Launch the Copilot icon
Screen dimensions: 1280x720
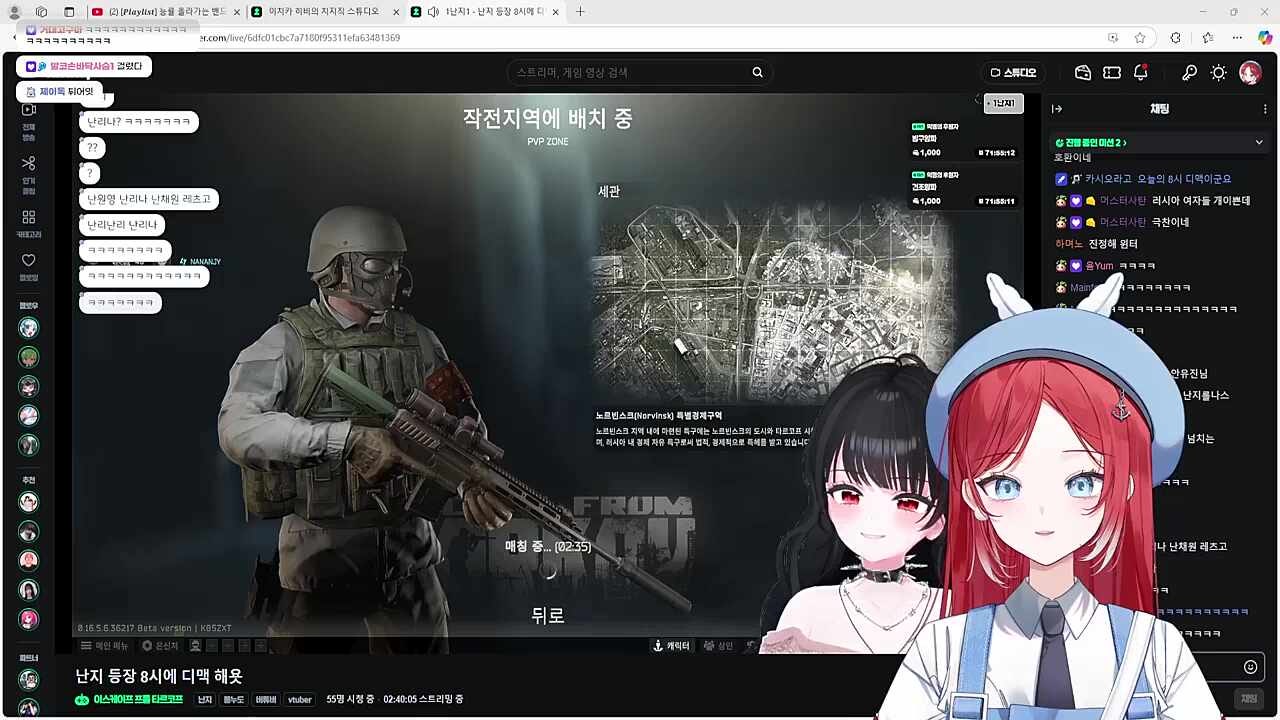pyautogui.click(x=1265, y=38)
